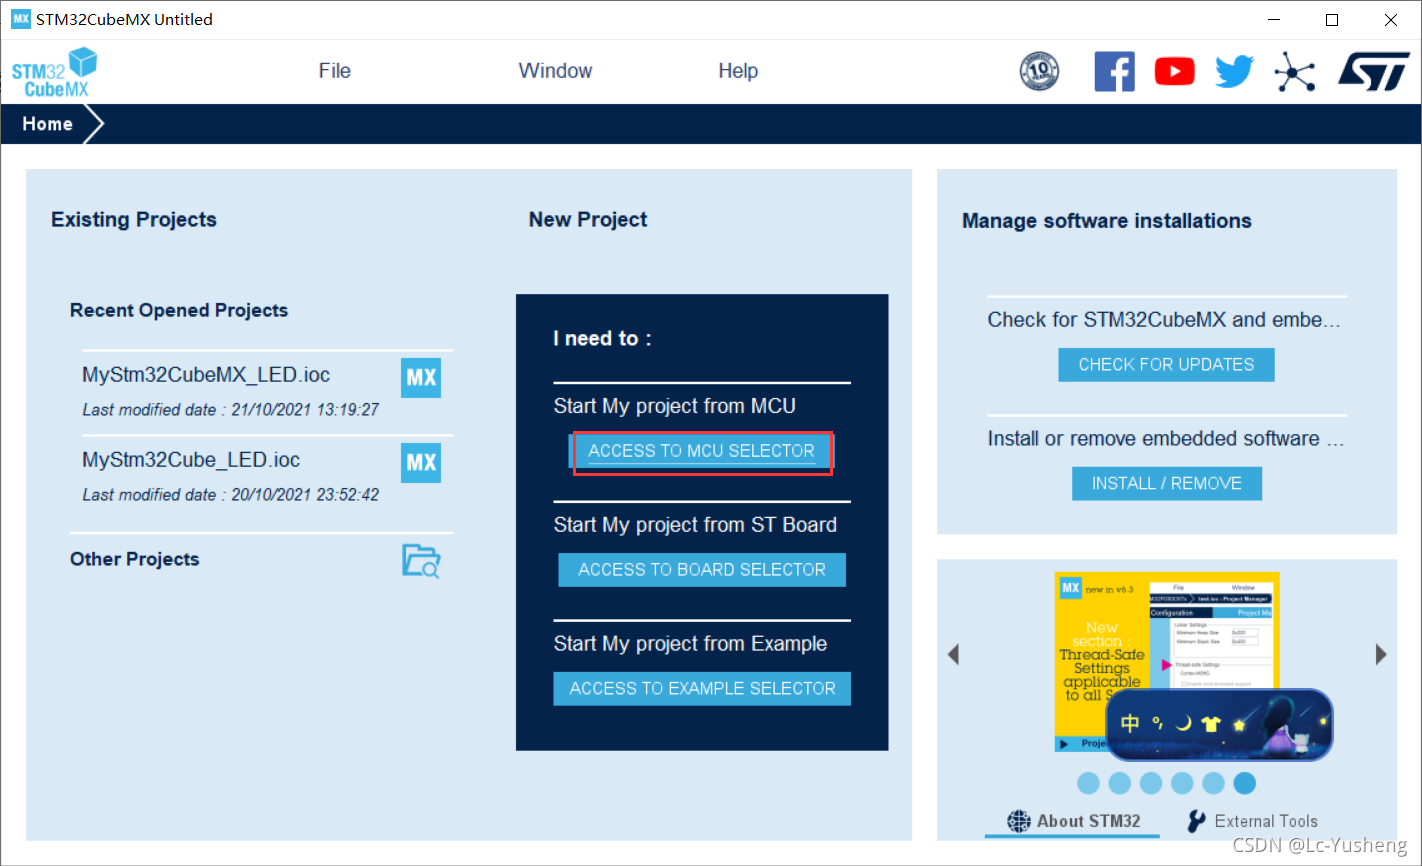Open the Twitter bird icon link
Image resolution: width=1422 pixels, height=866 pixels.
1234,71
